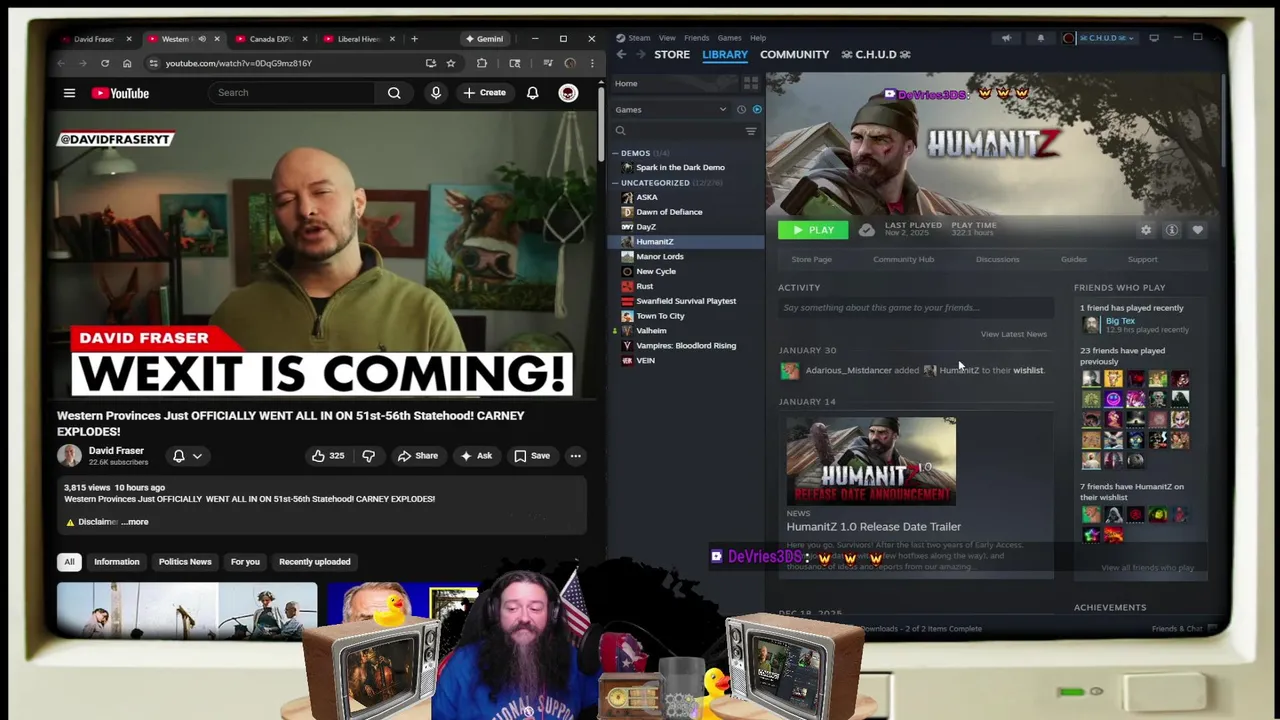Click the Steam announcements megaphone icon
The image size is (1280, 720).
click(1007, 38)
